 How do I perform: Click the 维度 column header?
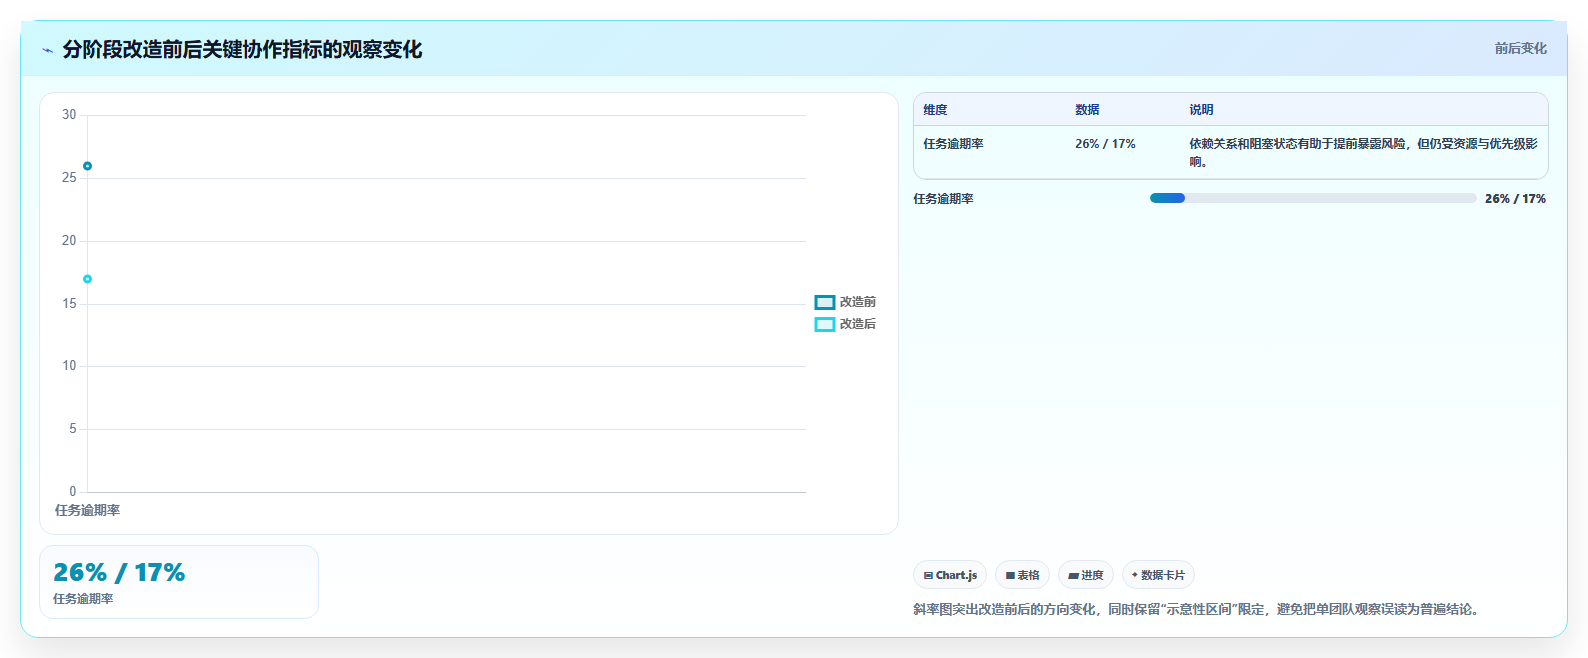tap(935, 110)
